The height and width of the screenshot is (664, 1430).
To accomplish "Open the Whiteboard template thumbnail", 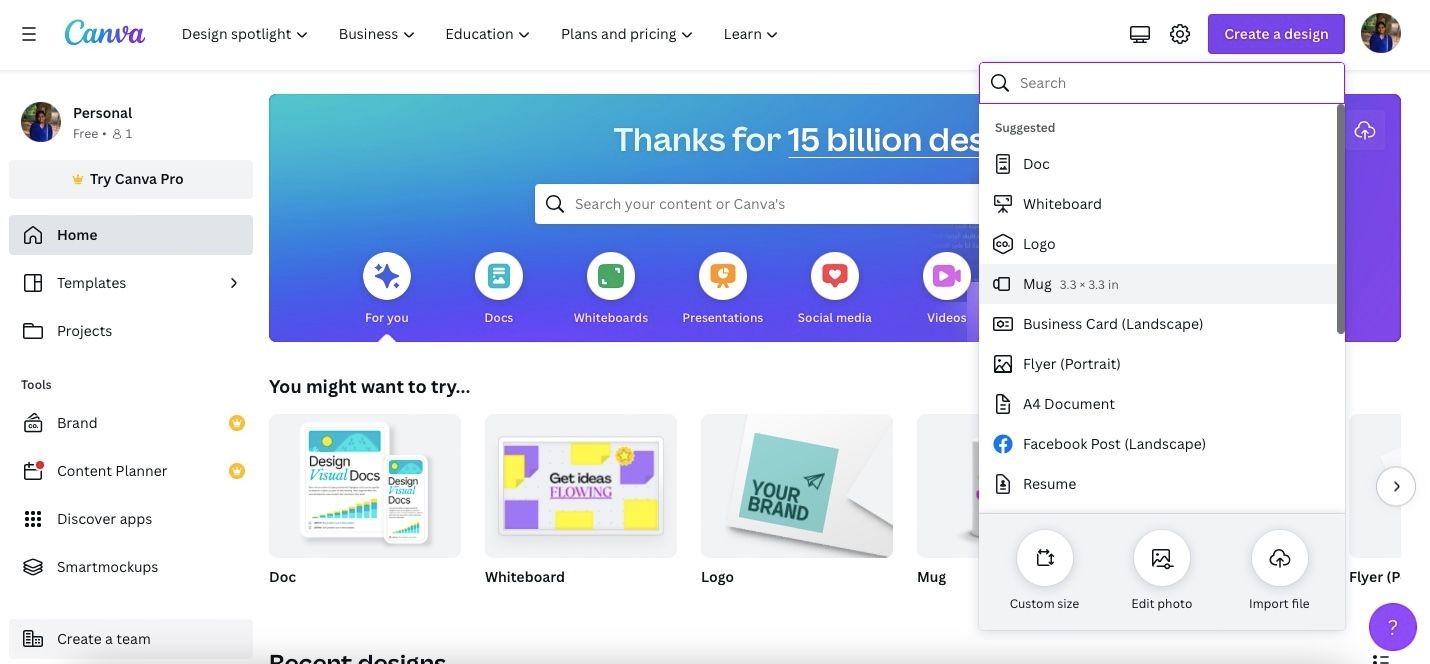I will tap(581, 486).
